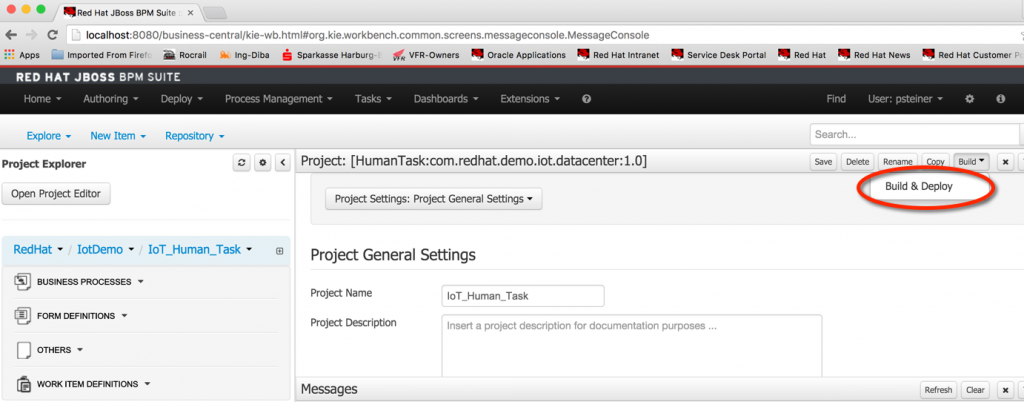Click the Clear button in Messages

coord(975,390)
